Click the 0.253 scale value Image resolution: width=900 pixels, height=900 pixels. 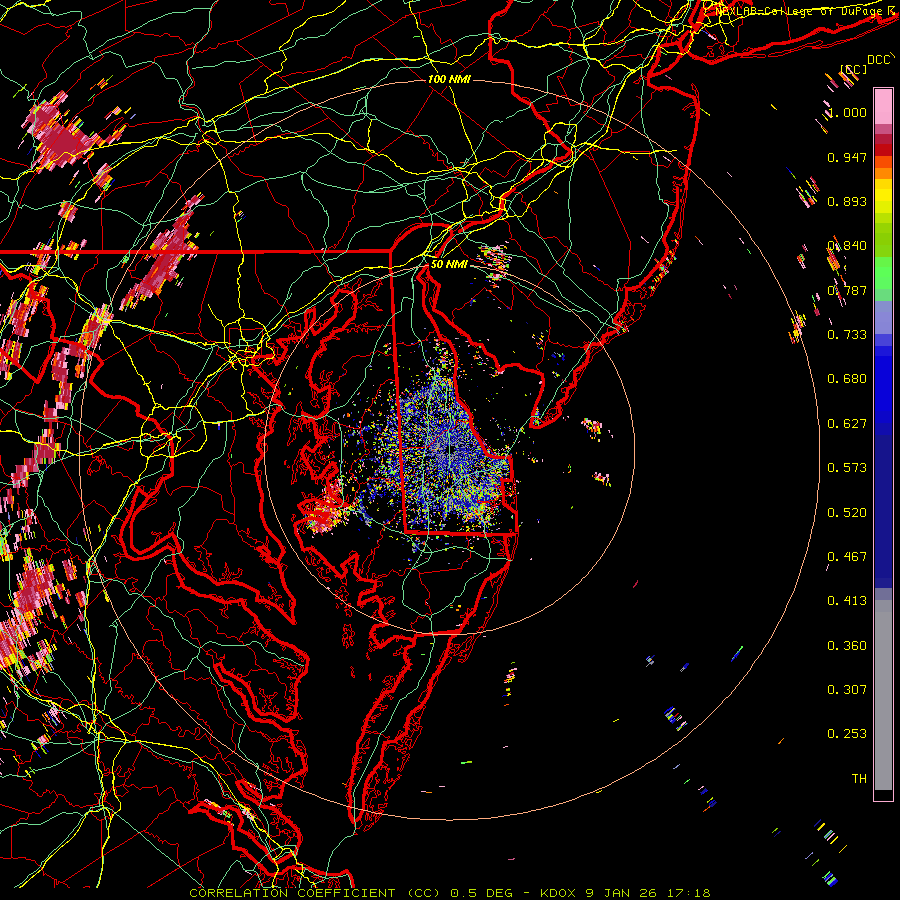tap(847, 734)
